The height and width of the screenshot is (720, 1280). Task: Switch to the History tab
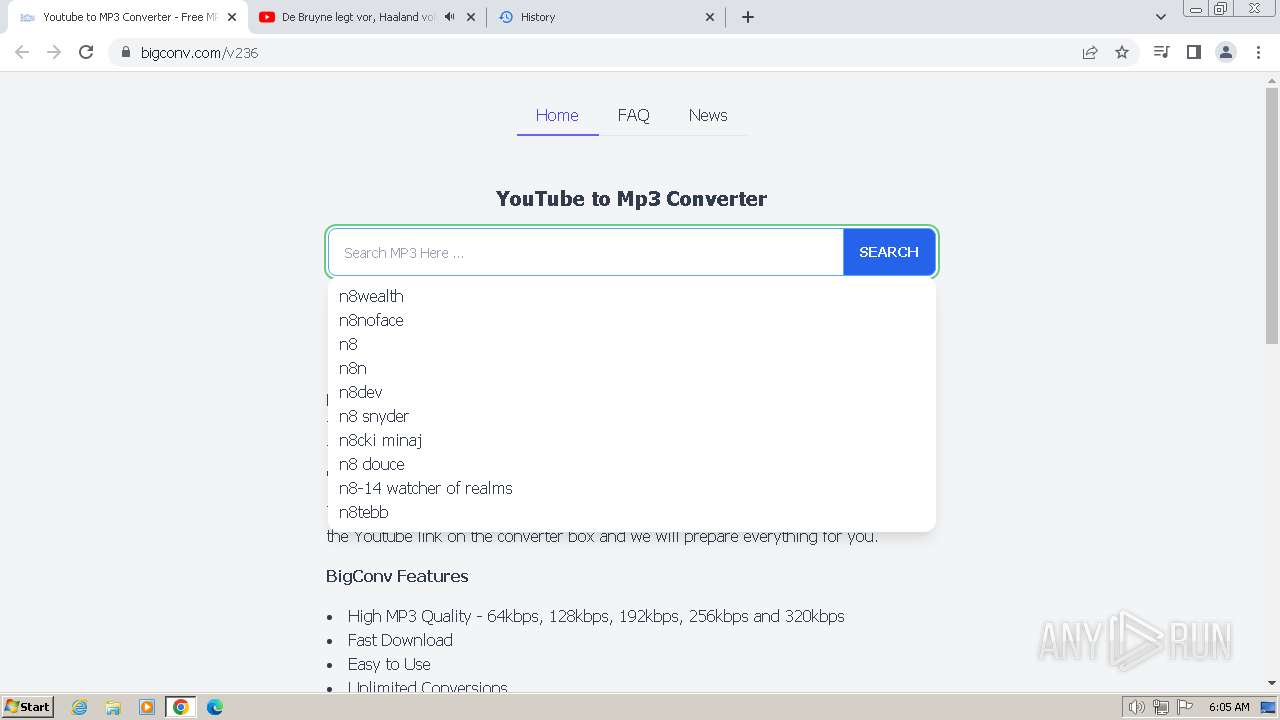tap(608, 17)
